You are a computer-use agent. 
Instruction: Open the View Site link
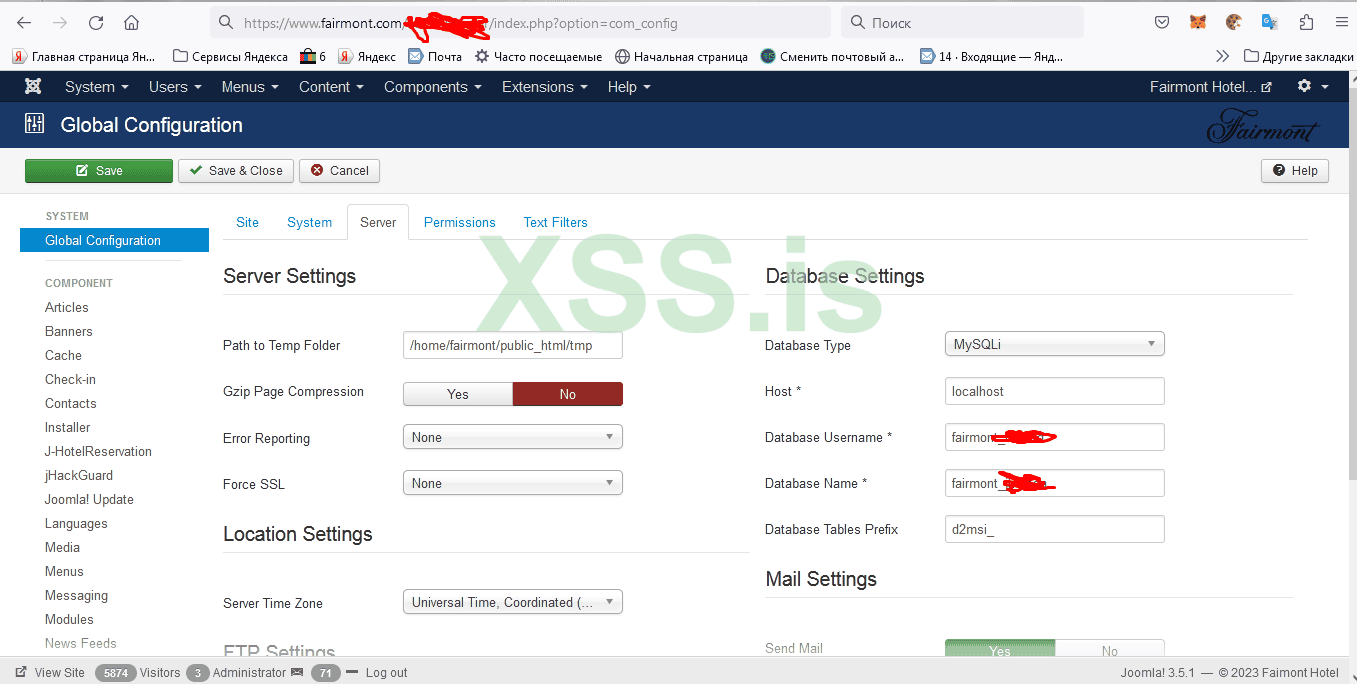51,673
